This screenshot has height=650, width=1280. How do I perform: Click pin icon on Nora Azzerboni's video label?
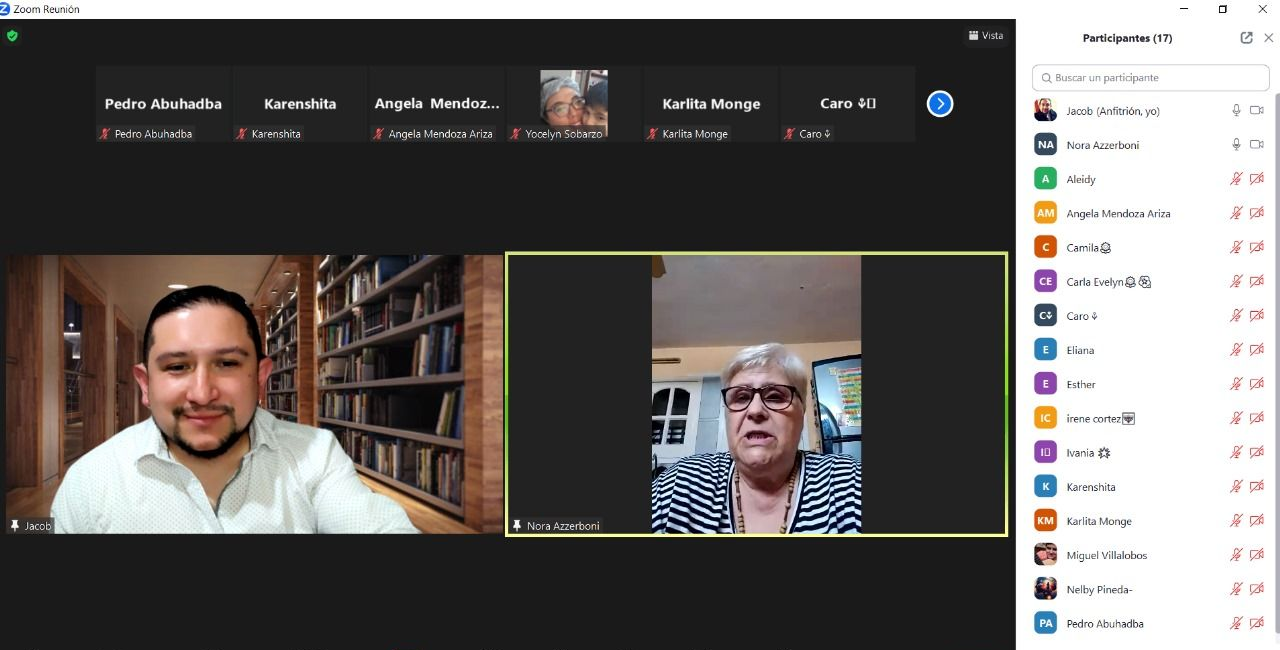(517, 525)
